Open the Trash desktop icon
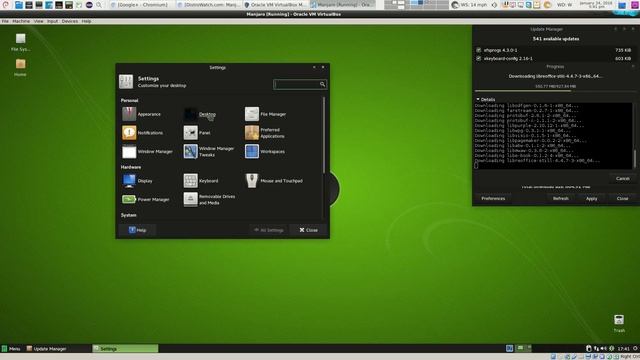Image resolution: width=640 pixels, height=360 pixels. point(619,319)
